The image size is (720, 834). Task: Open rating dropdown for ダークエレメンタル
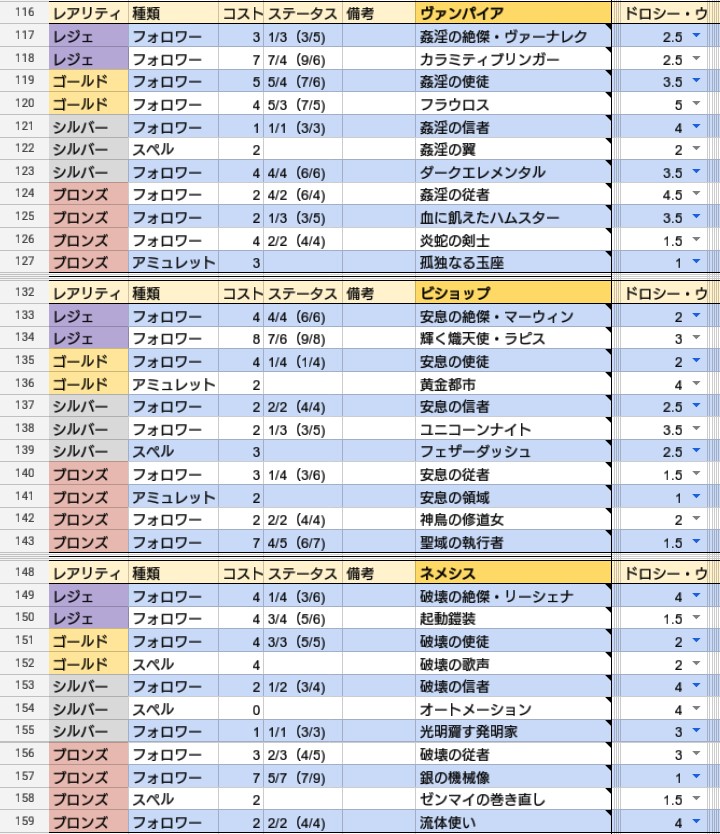click(696, 172)
